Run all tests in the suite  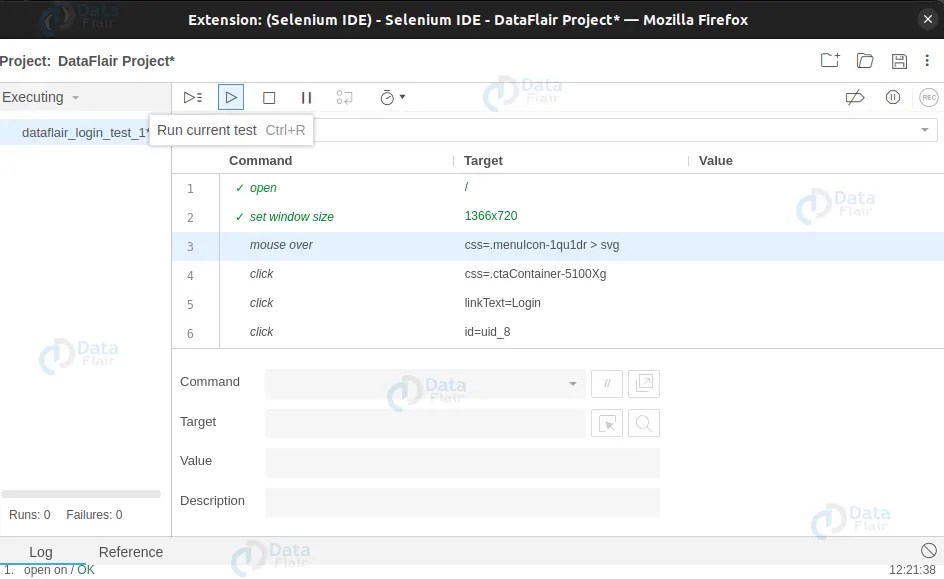pos(192,97)
